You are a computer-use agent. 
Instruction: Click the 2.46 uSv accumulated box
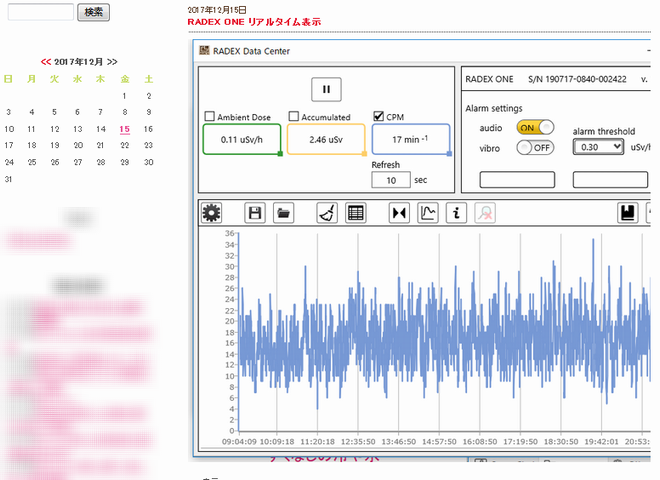(x=326, y=139)
